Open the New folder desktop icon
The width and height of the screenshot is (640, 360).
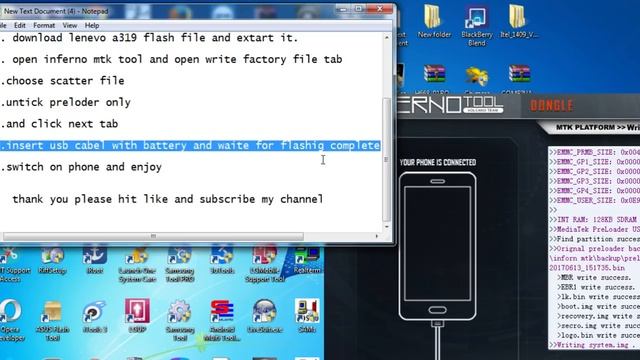pos(434,21)
